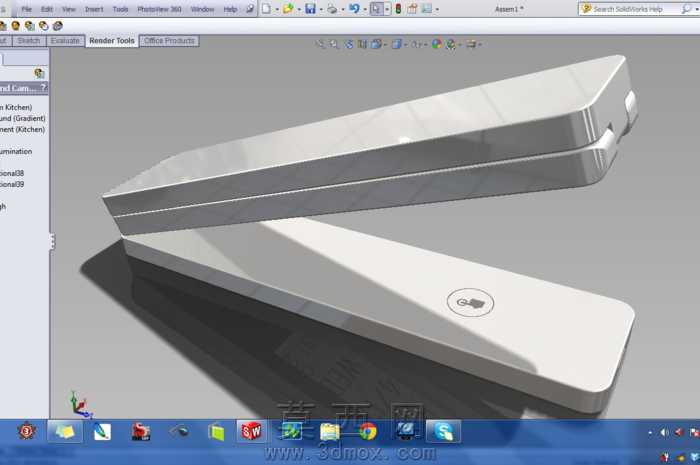
Task: Expand the Open file dropdown arrow
Action: click(299, 9)
